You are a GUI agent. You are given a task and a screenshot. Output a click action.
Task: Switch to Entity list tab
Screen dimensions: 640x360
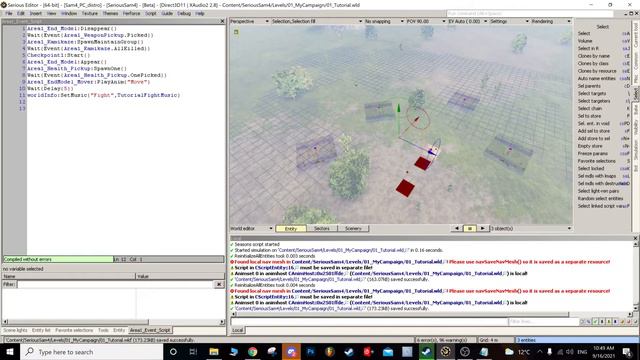click(41, 330)
